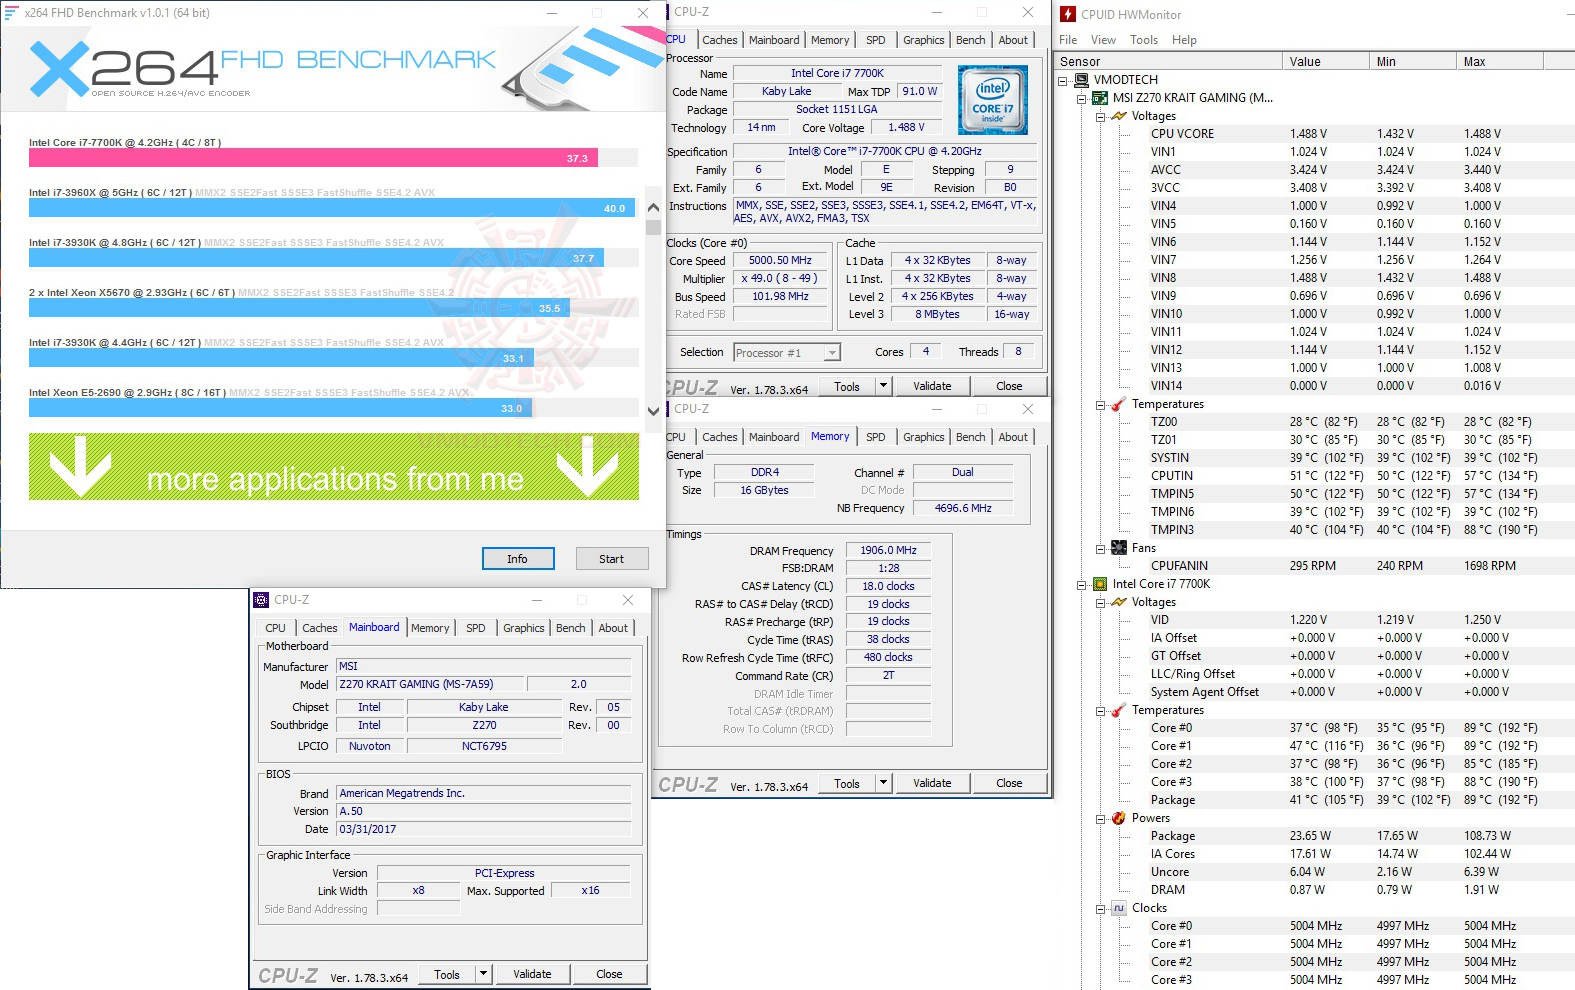Select the CPU VCORE row in HWMonitor
Image resolution: width=1575 pixels, height=990 pixels.
[1316, 134]
